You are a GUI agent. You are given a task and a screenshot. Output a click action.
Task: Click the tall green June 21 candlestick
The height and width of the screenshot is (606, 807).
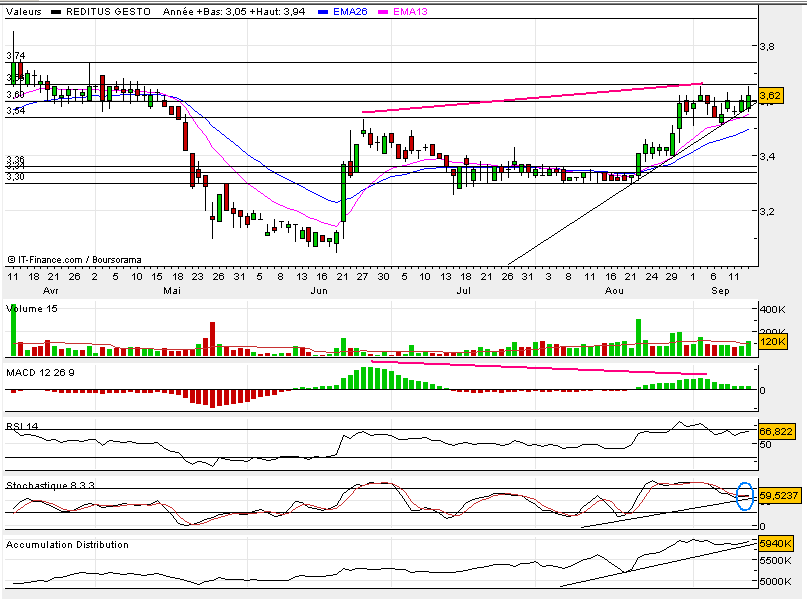343,193
